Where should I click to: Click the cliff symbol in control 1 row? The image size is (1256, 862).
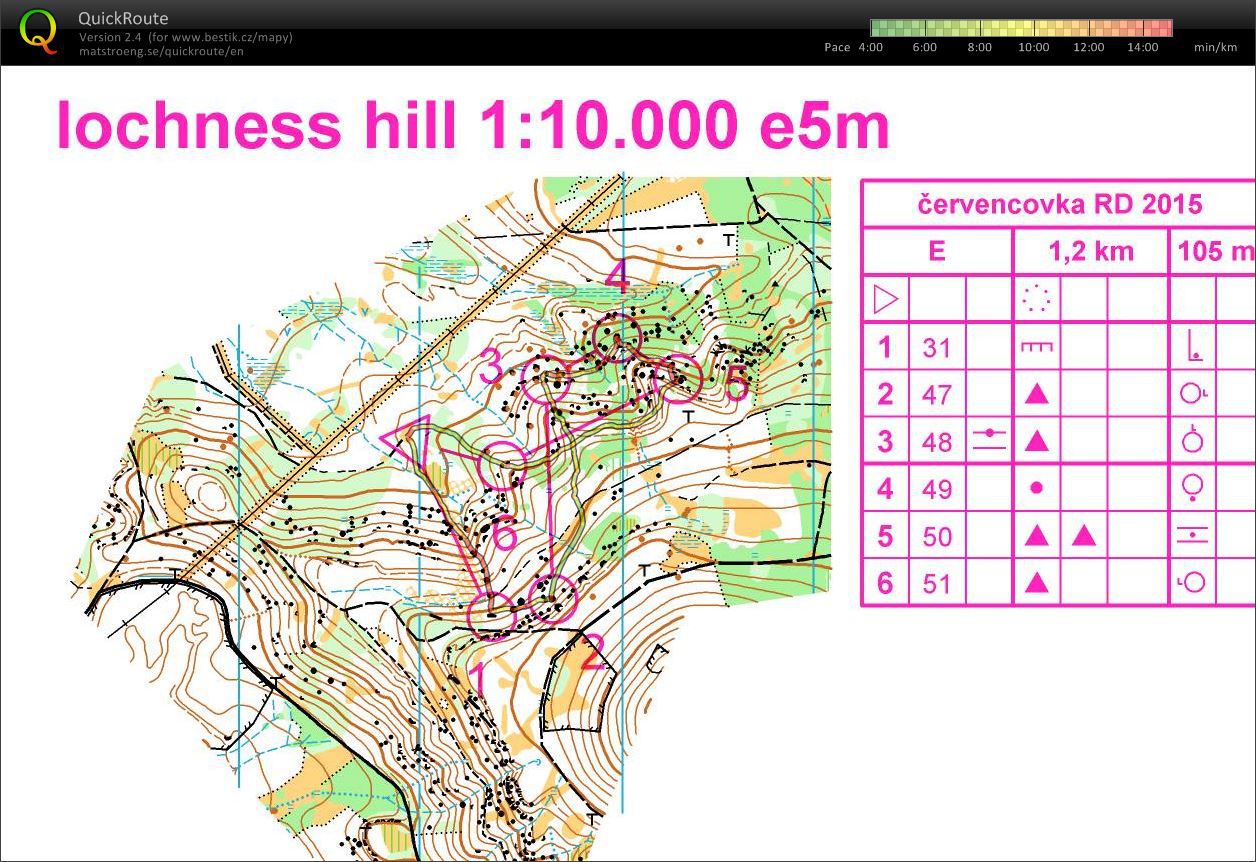(x=1036, y=347)
